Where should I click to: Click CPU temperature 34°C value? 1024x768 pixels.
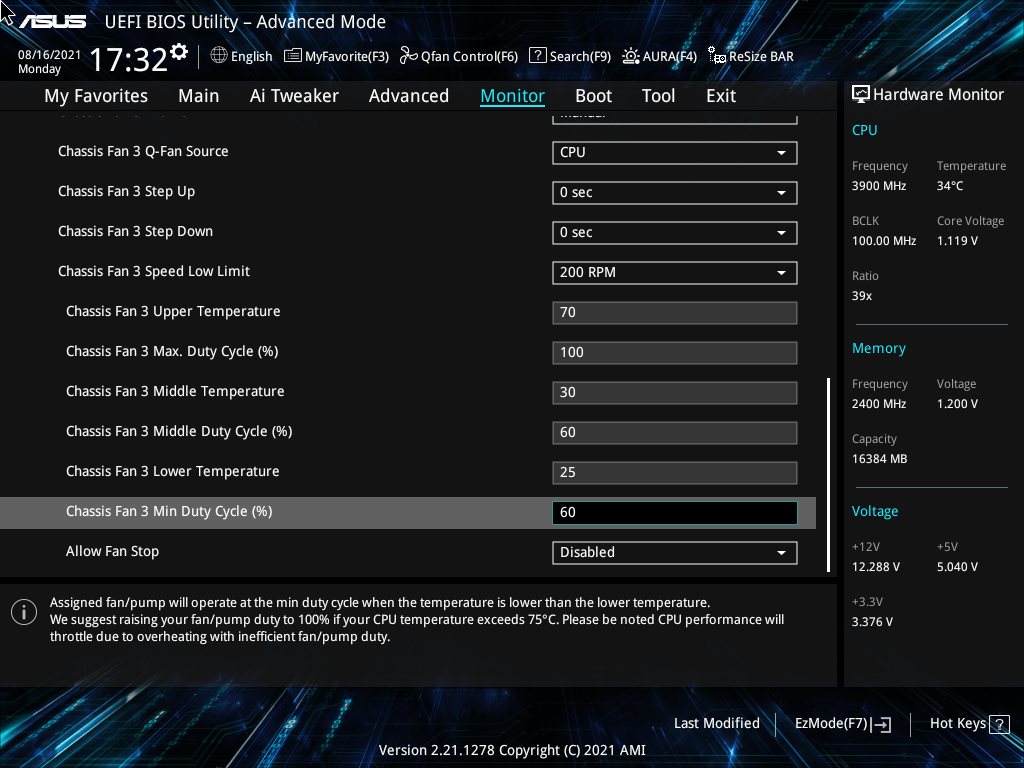[950, 186]
